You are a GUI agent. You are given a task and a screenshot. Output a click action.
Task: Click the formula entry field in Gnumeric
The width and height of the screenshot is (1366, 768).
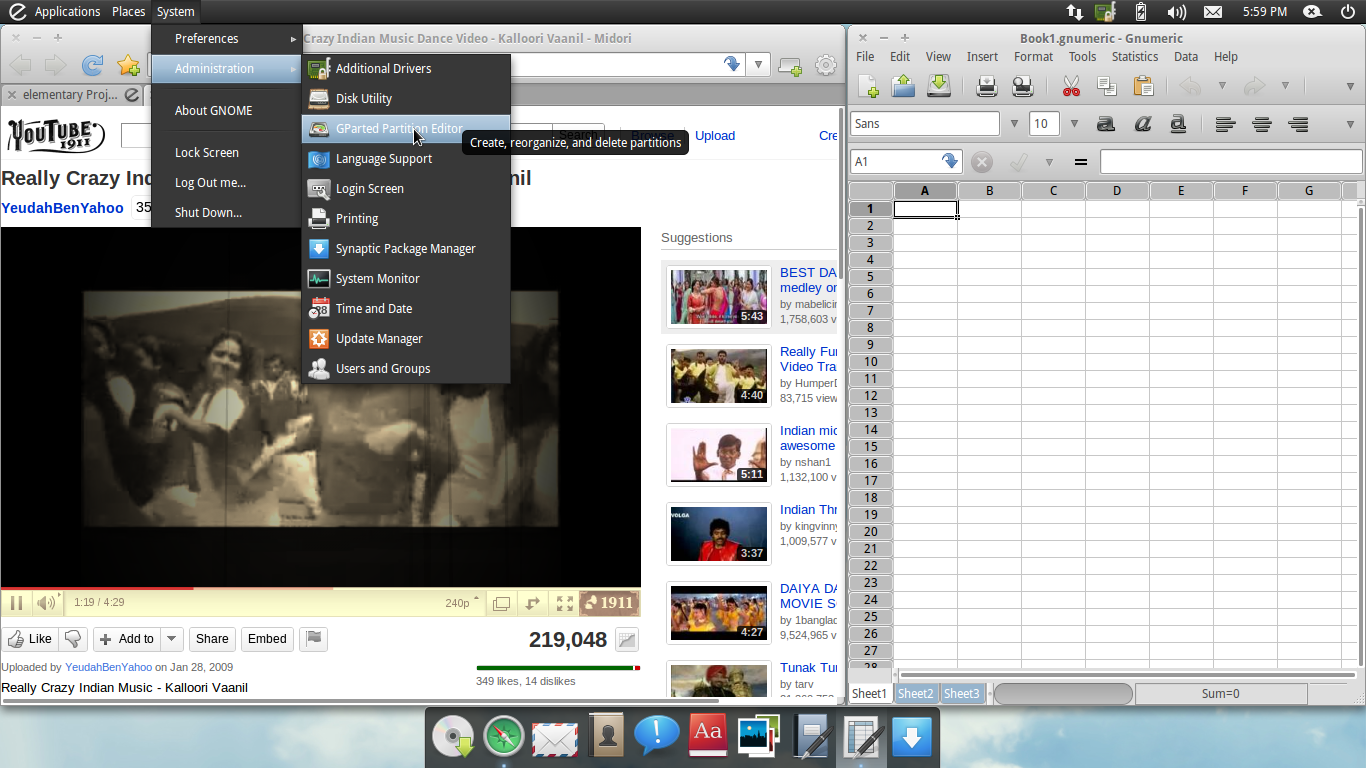click(1231, 162)
